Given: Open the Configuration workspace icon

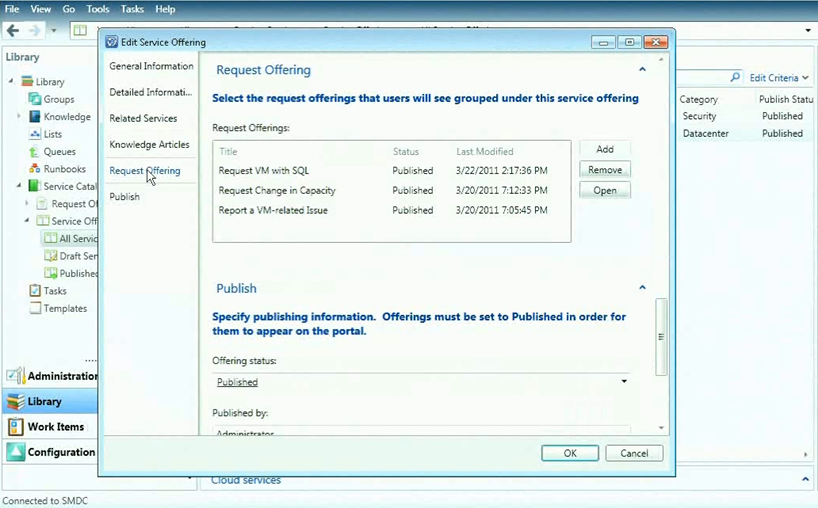Looking at the screenshot, I should tap(15, 452).
